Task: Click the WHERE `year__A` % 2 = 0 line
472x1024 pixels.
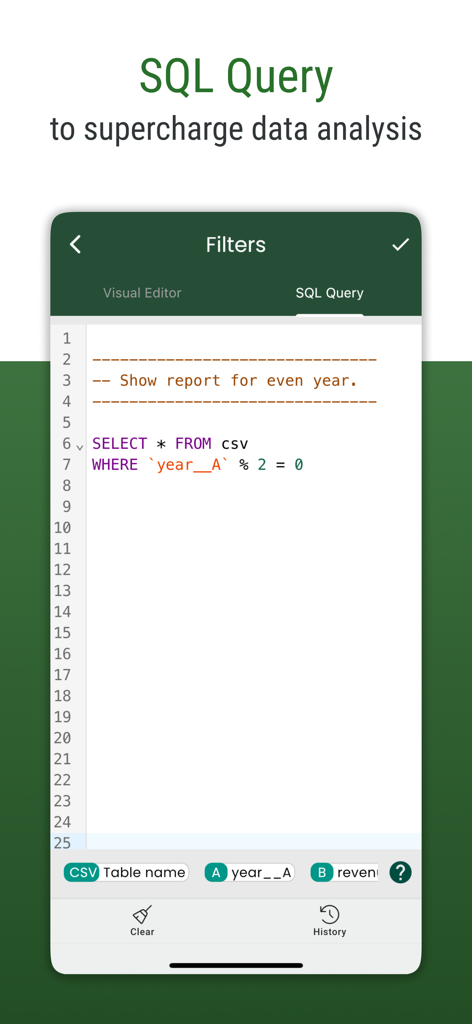Action: click(x=198, y=465)
